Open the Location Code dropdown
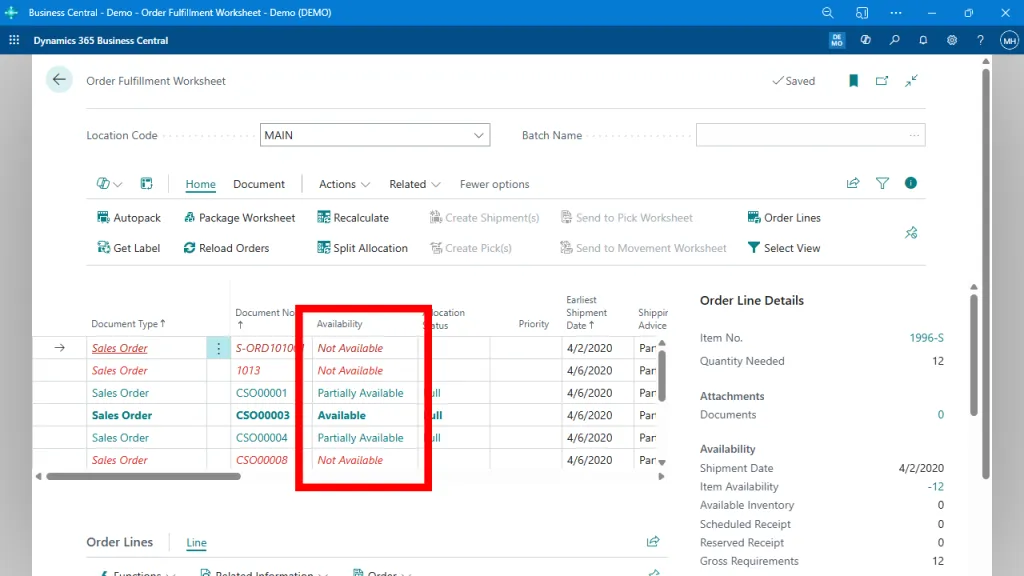1024x576 pixels. tap(479, 134)
